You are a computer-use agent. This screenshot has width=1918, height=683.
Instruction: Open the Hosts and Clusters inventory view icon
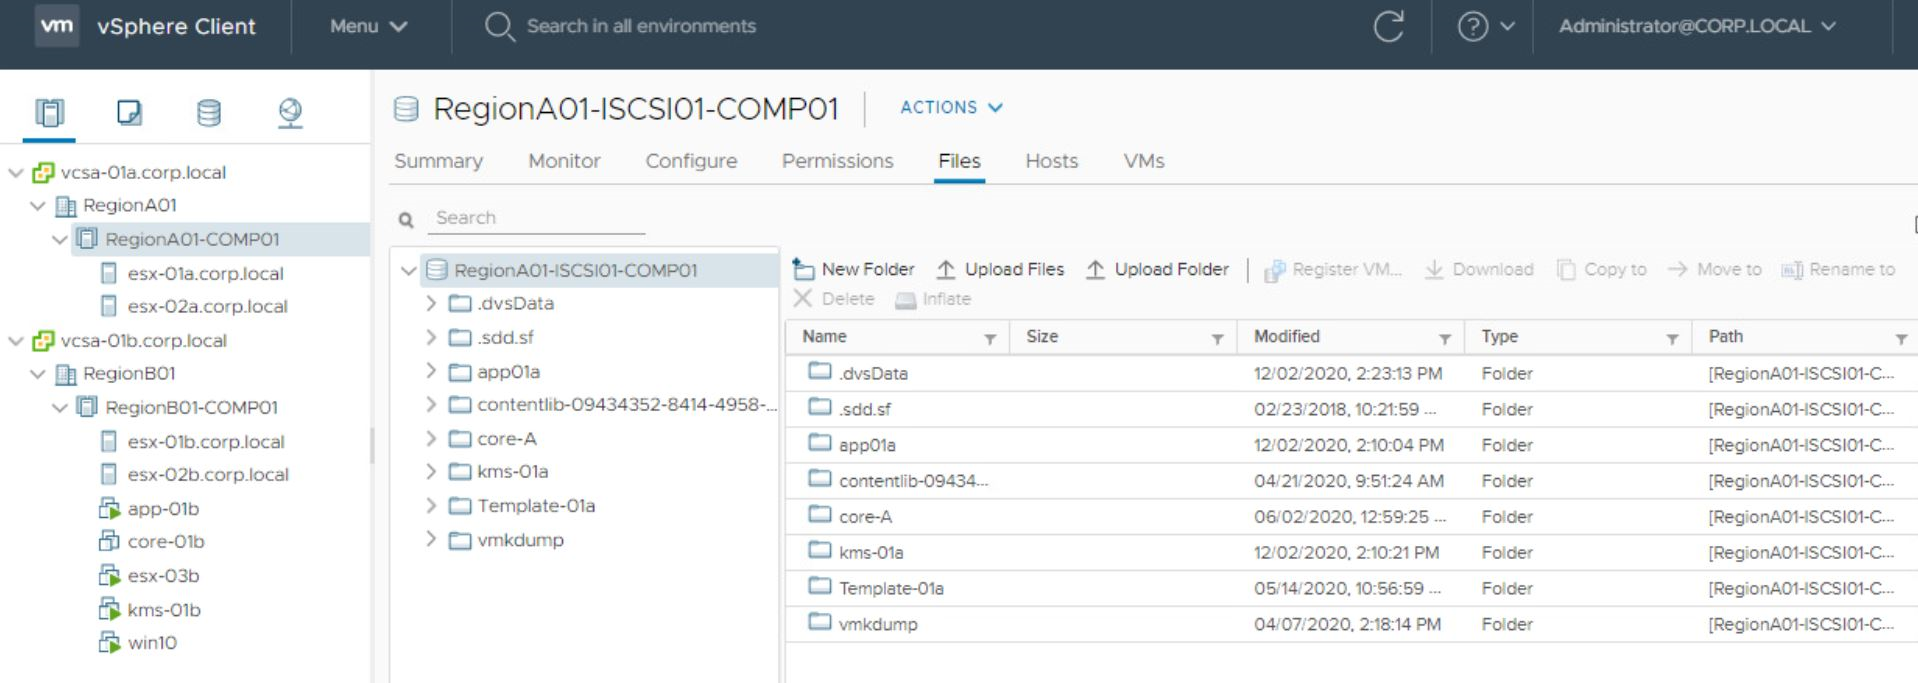pos(49,112)
